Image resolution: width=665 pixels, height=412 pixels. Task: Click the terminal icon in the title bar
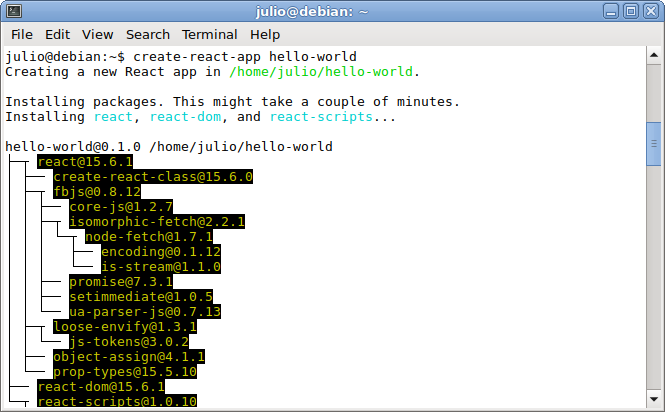tap(14, 11)
